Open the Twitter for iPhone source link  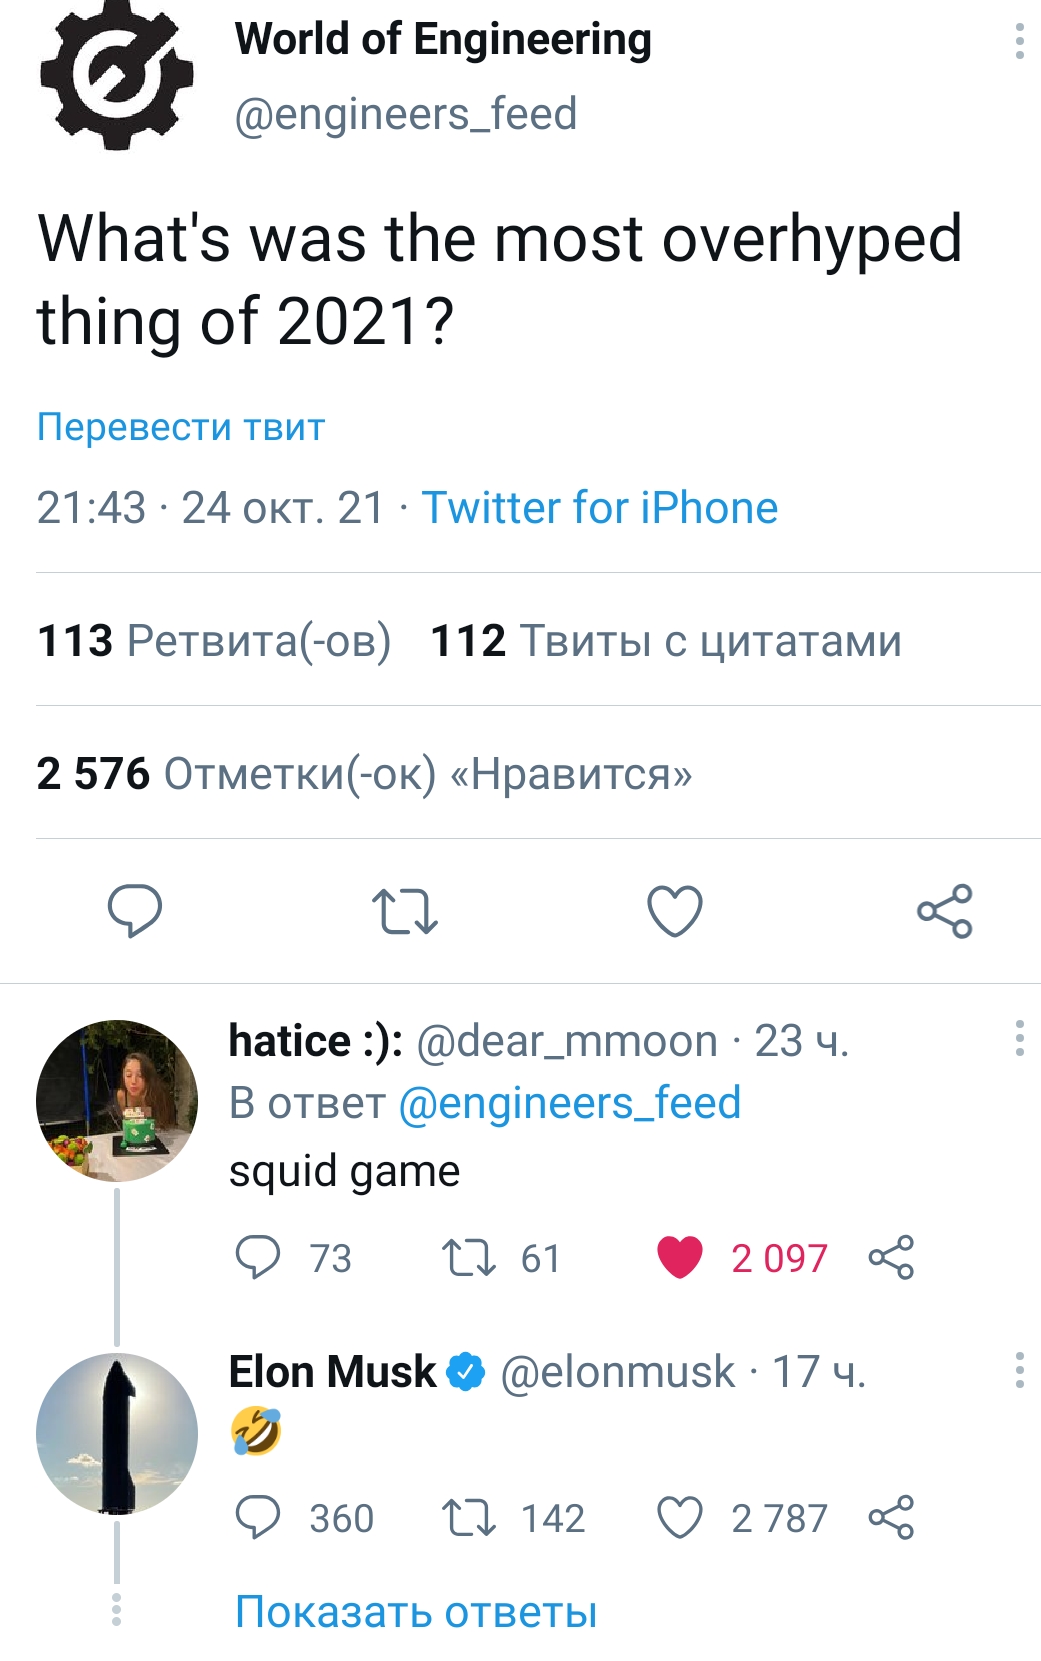[x=599, y=508]
